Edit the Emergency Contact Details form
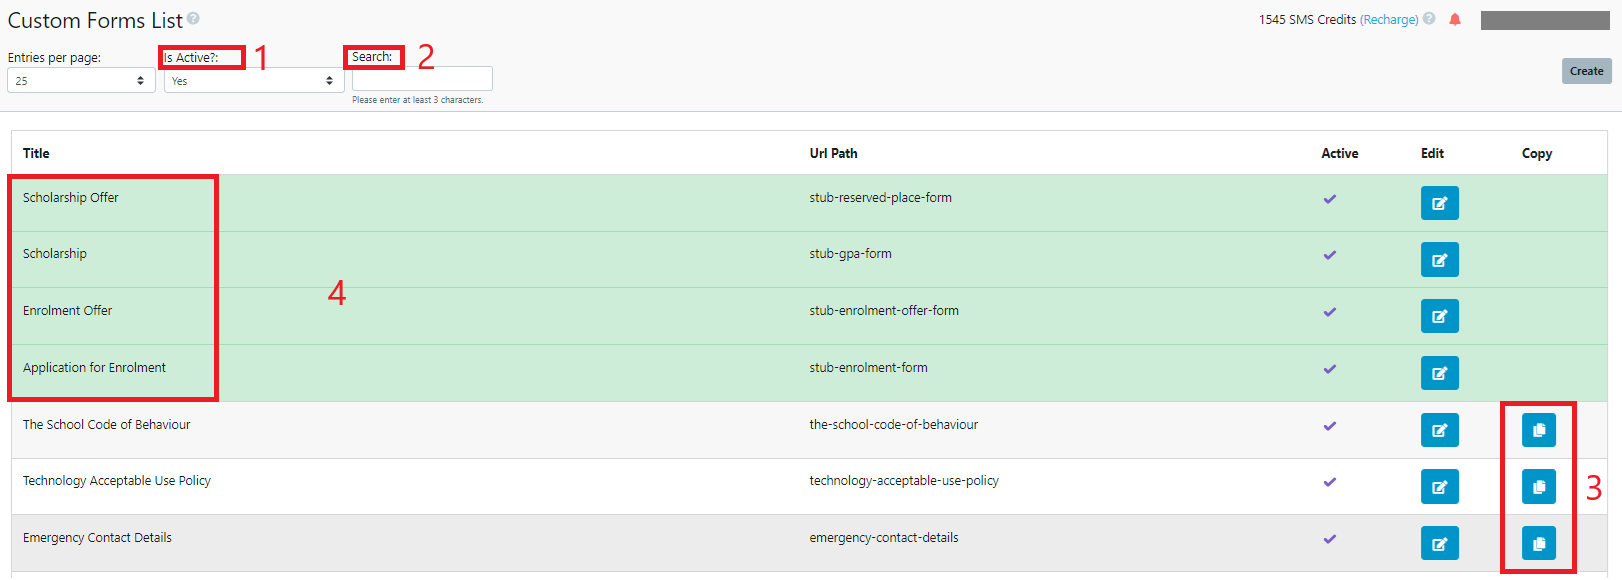1622x580 pixels. point(1439,543)
